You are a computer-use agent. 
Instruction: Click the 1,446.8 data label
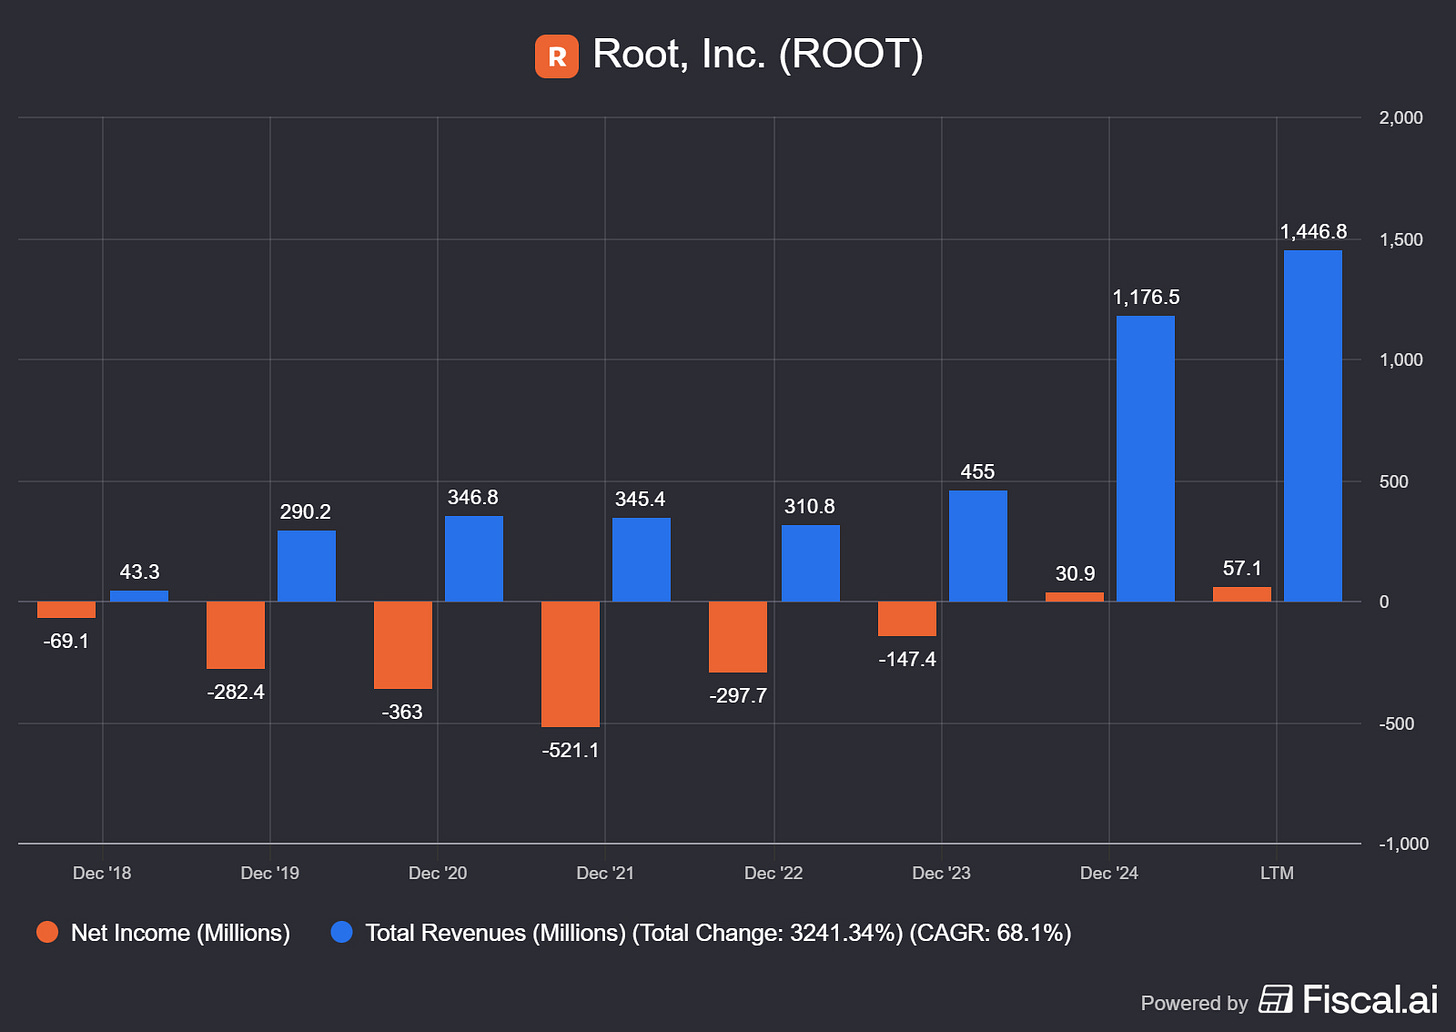pos(1313,232)
